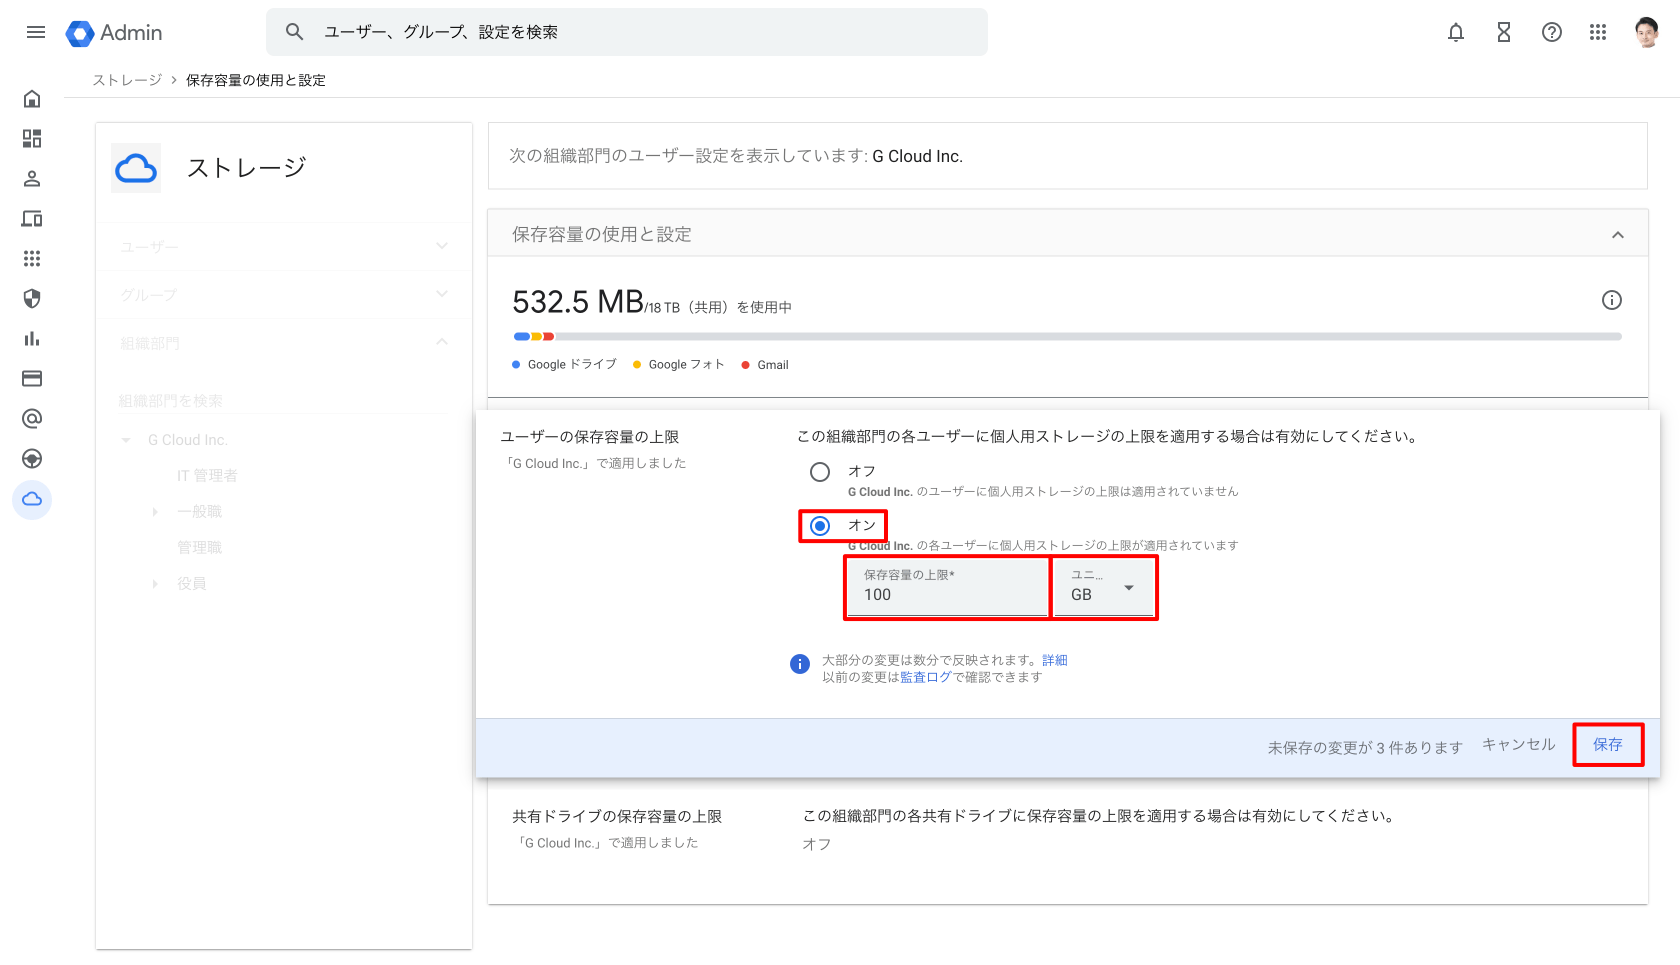1680x965 pixels.
Task: Select the オン radio button
Action: [x=820, y=526]
